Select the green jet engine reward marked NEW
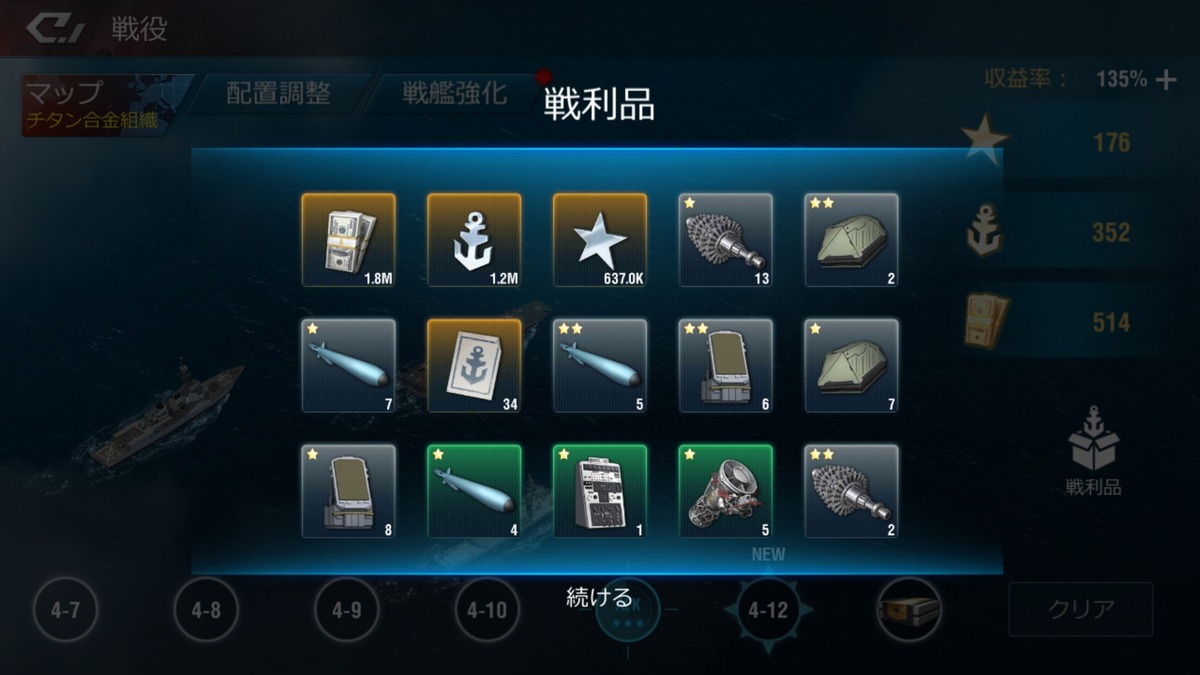Image resolution: width=1200 pixels, height=675 pixels. click(726, 492)
